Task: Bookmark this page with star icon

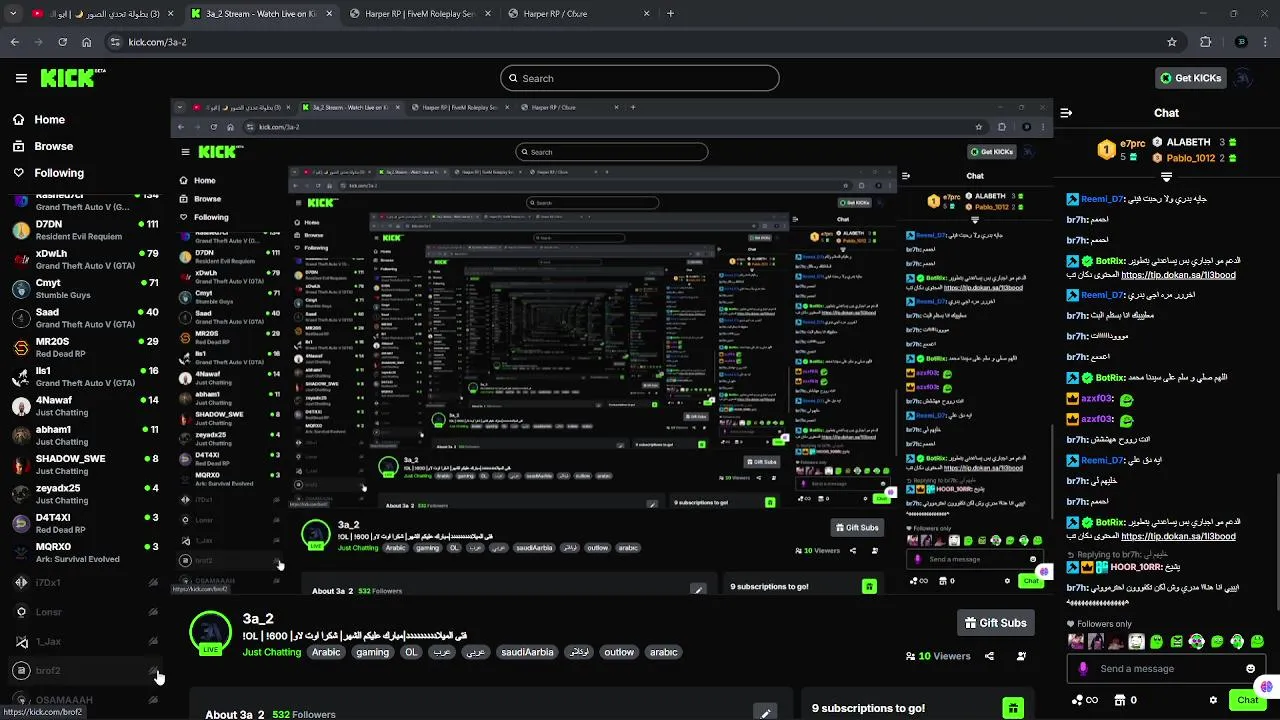Action: click(x=1172, y=42)
